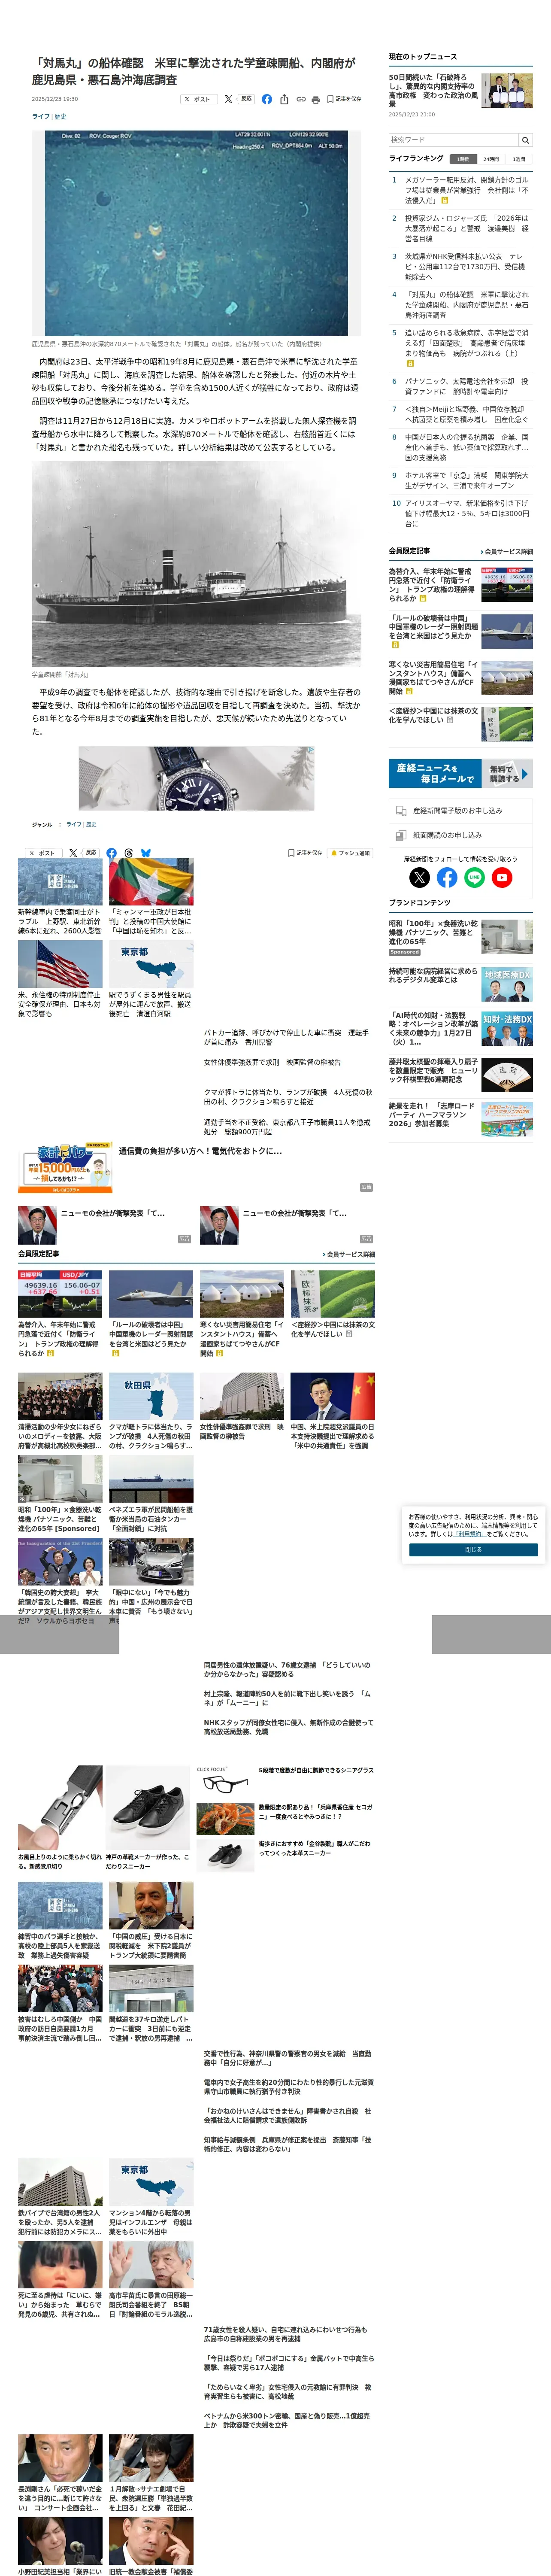The width and height of the screenshot is (551, 2576).
Task: Open the 利用規約 link in cookie notice
Action: 470,1533
